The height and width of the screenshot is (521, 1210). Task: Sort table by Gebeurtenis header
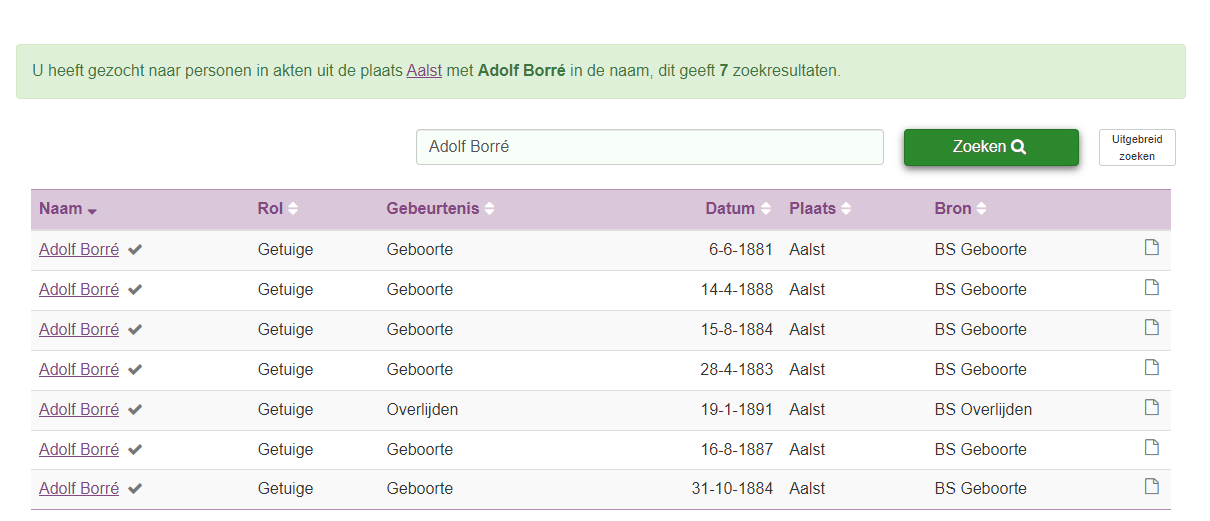coord(441,209)
